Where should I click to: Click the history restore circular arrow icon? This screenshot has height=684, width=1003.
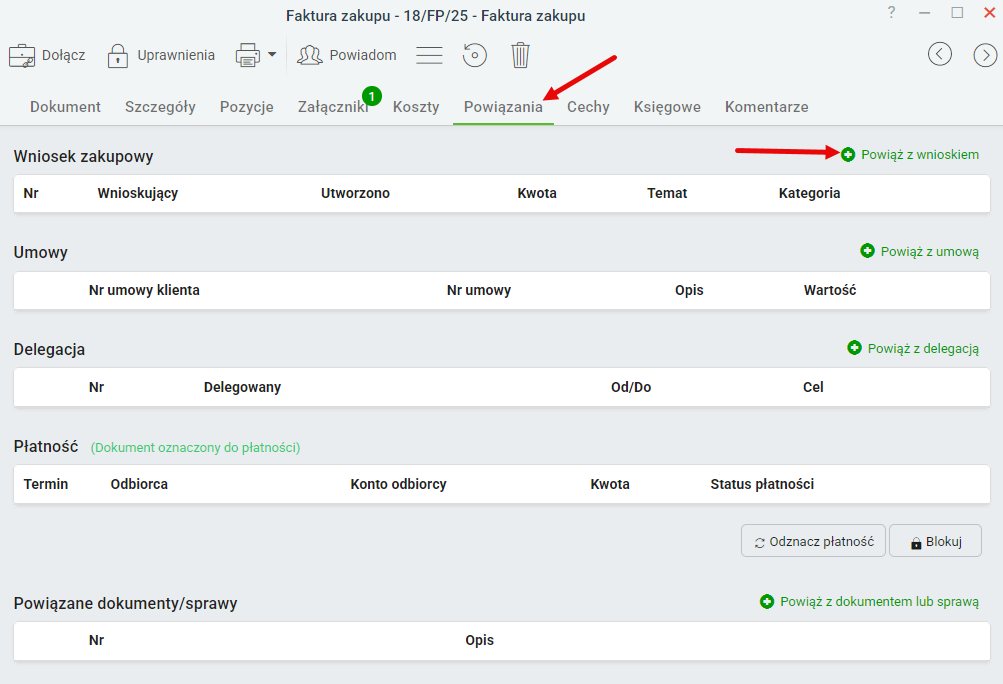tap(475, 55)
